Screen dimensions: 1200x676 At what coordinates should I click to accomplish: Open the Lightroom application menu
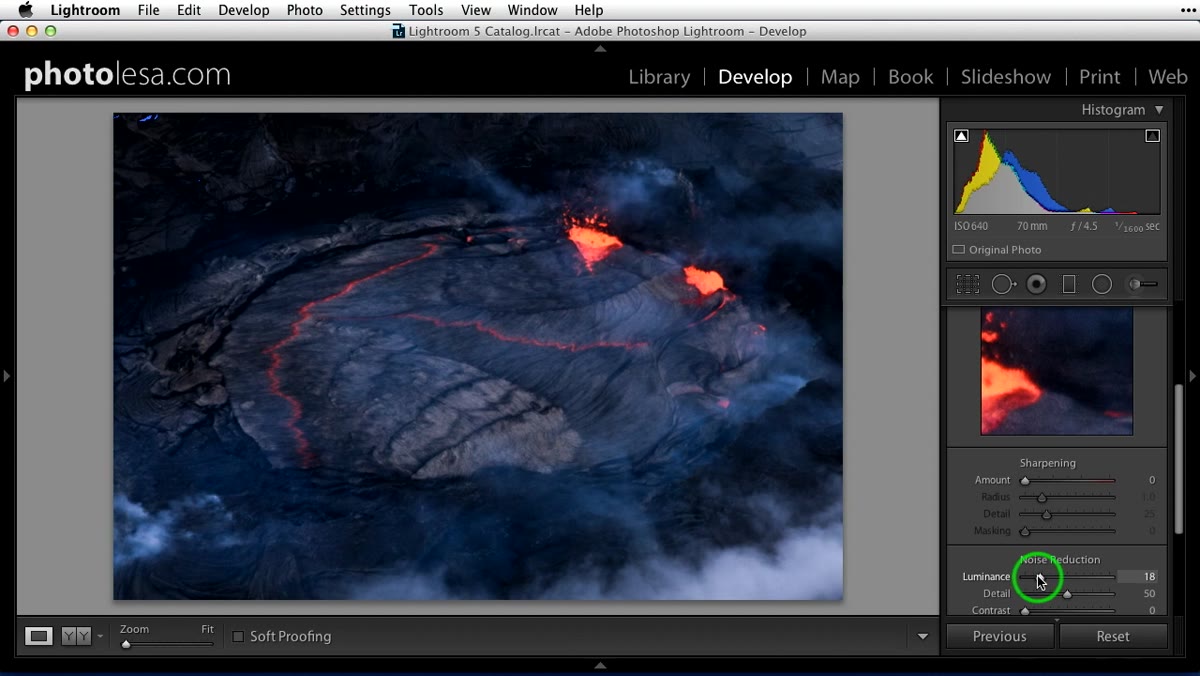click(x=85, y=10)
